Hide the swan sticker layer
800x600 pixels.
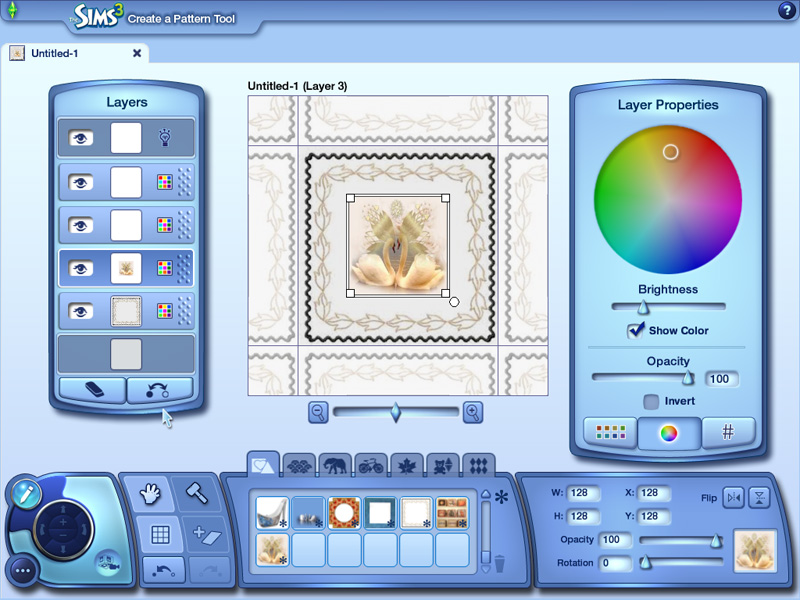(81, 268)
